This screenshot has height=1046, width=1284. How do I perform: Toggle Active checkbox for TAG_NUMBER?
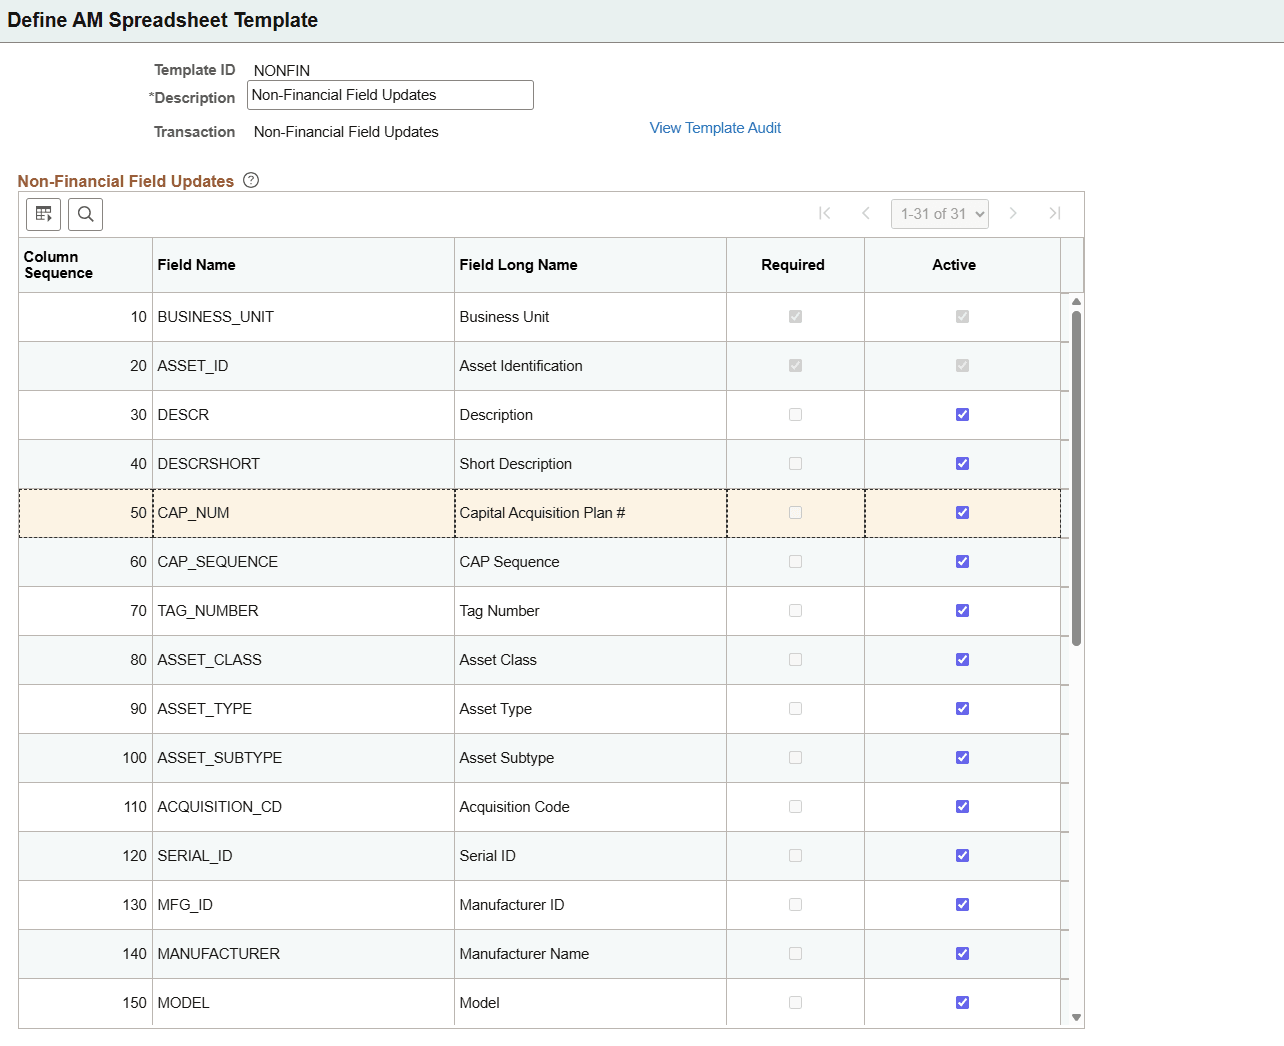pos(962,611)
